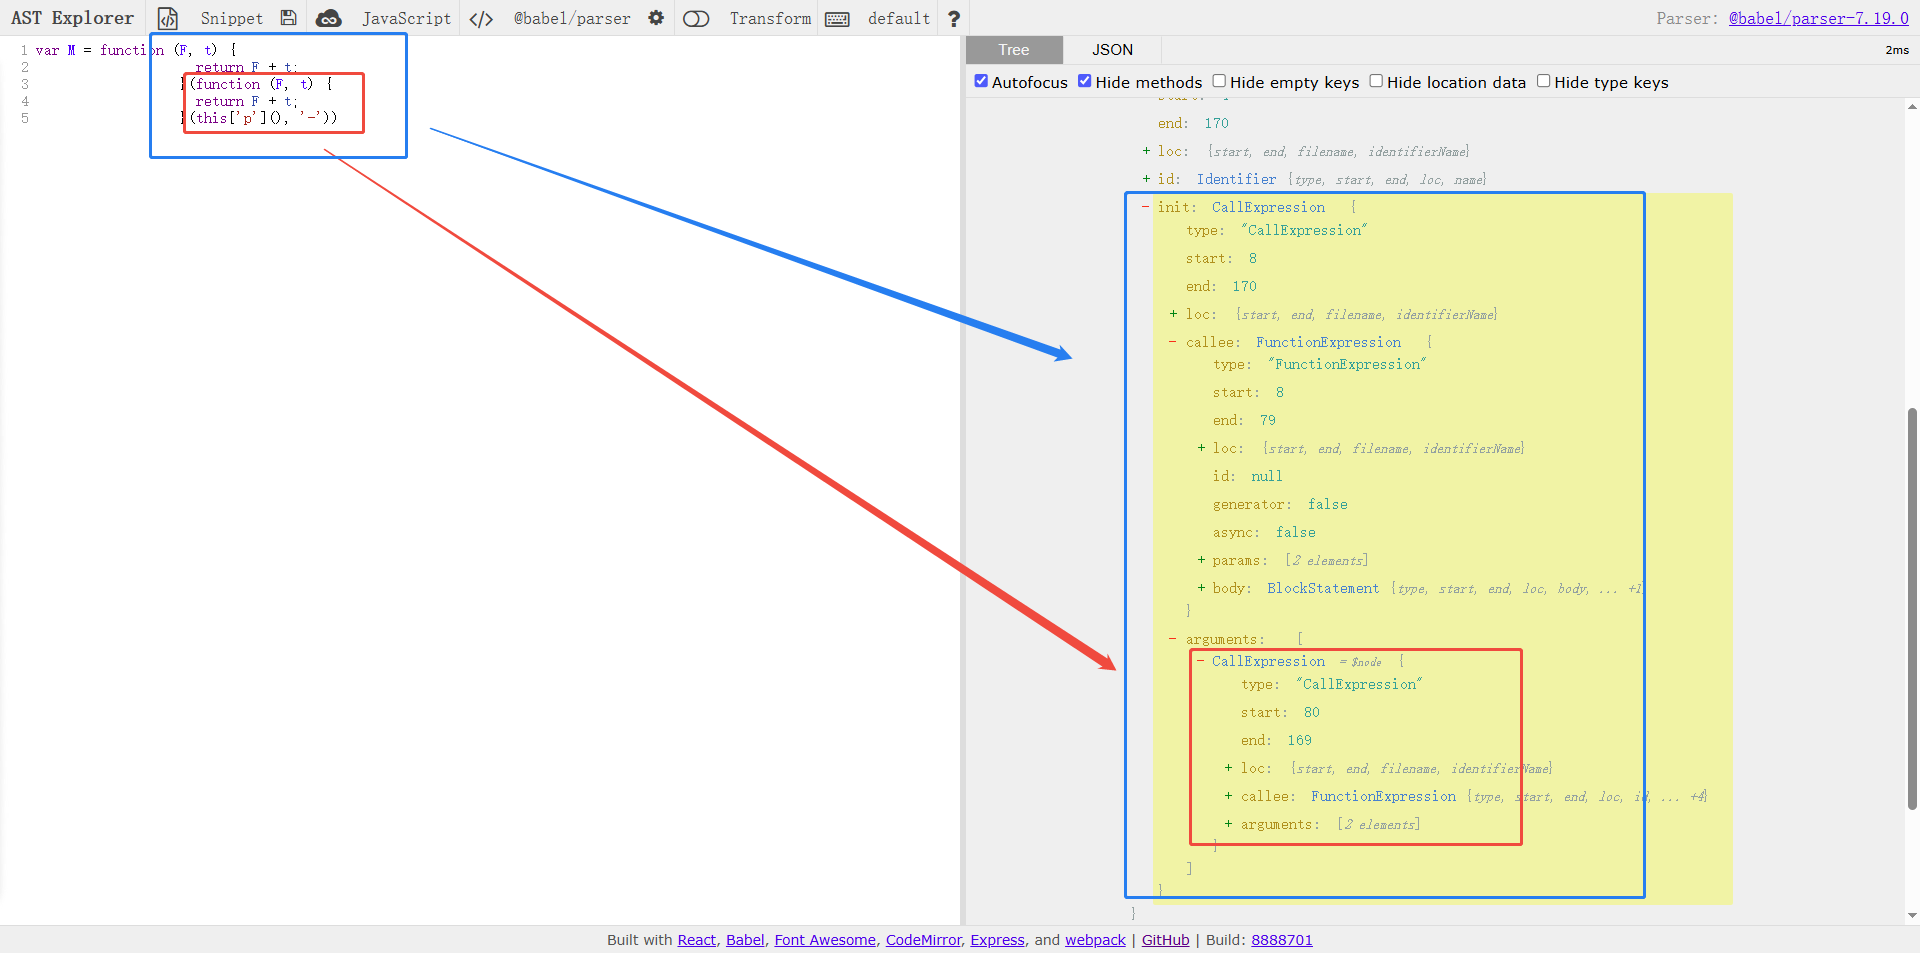This screenshot has height=953, width=1920.
Task: Open the Express footer link
Action: [x=997, y=940]
